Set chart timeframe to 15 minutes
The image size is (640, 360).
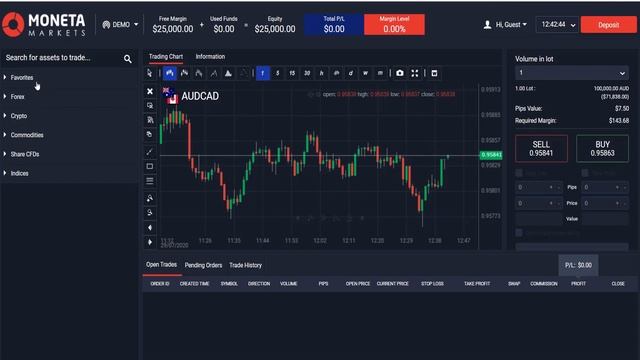click(x=292, y=73)
